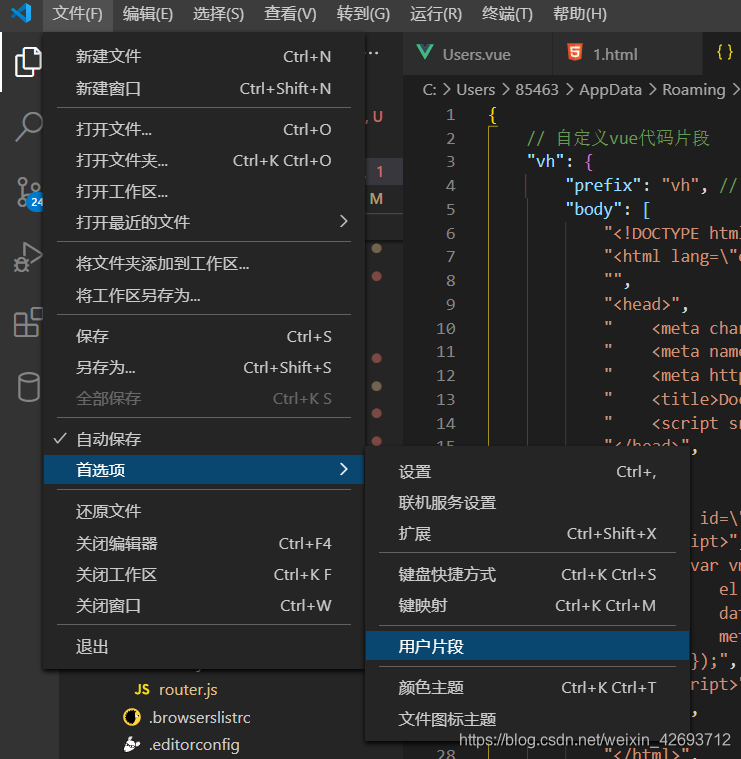Choose 还原文件 menu entry
Screen dimensions: 741x759
(204, 511)
